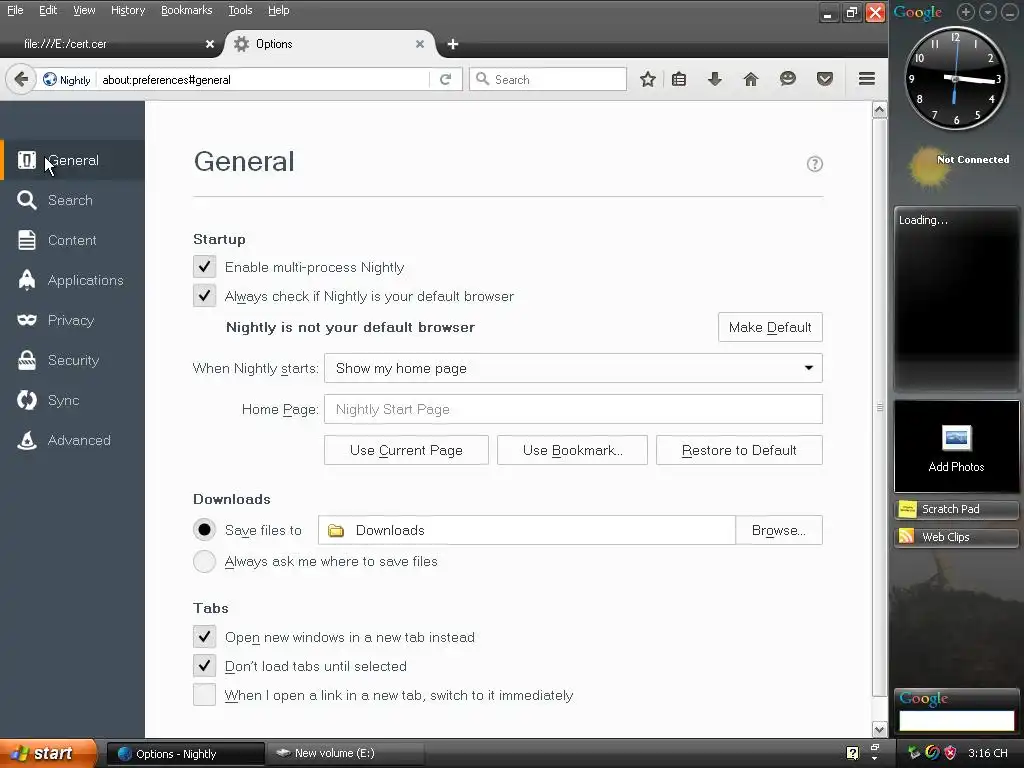Viewport: 1024px width, 768px height.
Task: Click the Windows start button
Action: point(49,754)
